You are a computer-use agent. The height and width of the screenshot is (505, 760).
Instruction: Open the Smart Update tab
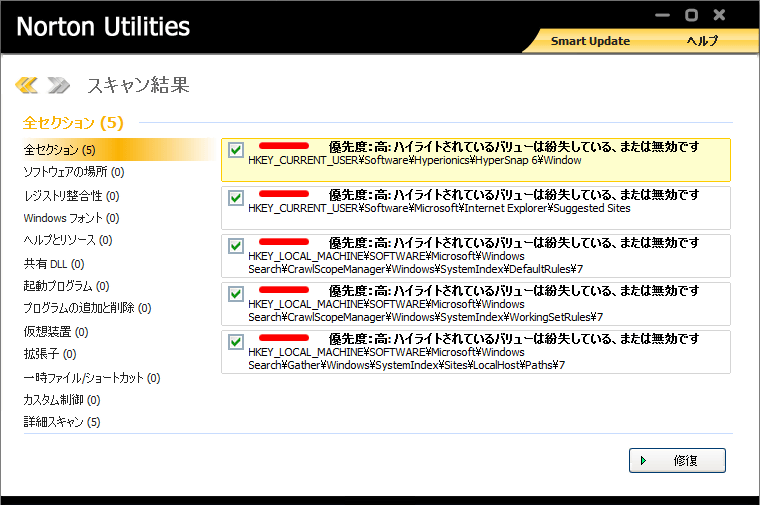[x=590, y=41]
